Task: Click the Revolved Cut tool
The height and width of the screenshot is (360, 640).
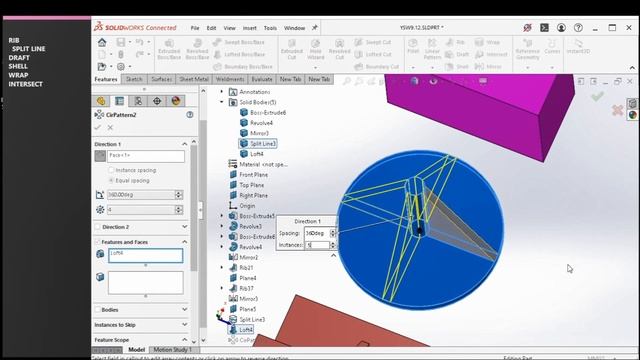Action: 339,49
